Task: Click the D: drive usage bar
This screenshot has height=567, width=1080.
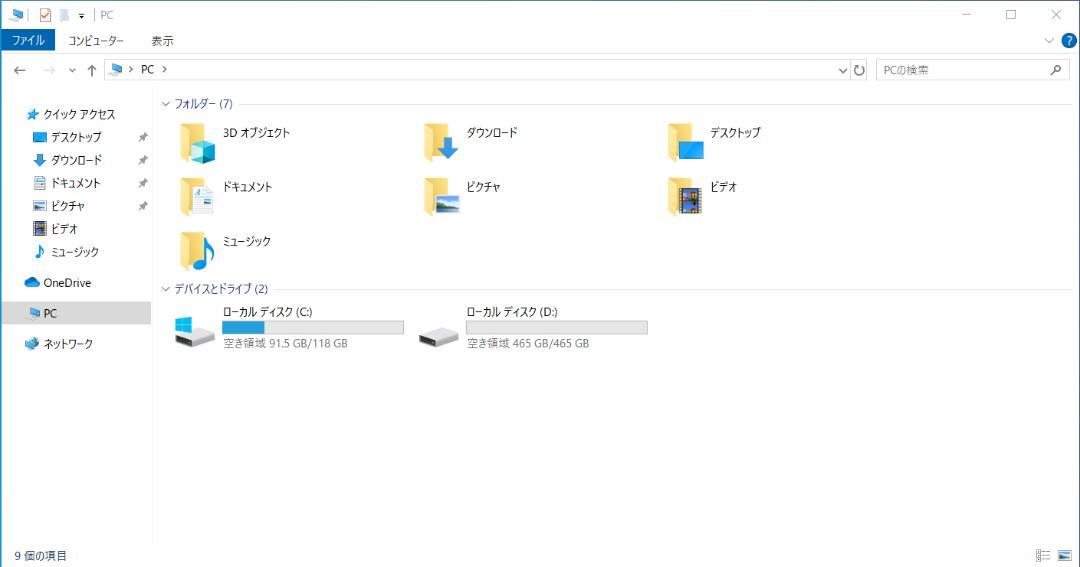Action: point(557,328)
